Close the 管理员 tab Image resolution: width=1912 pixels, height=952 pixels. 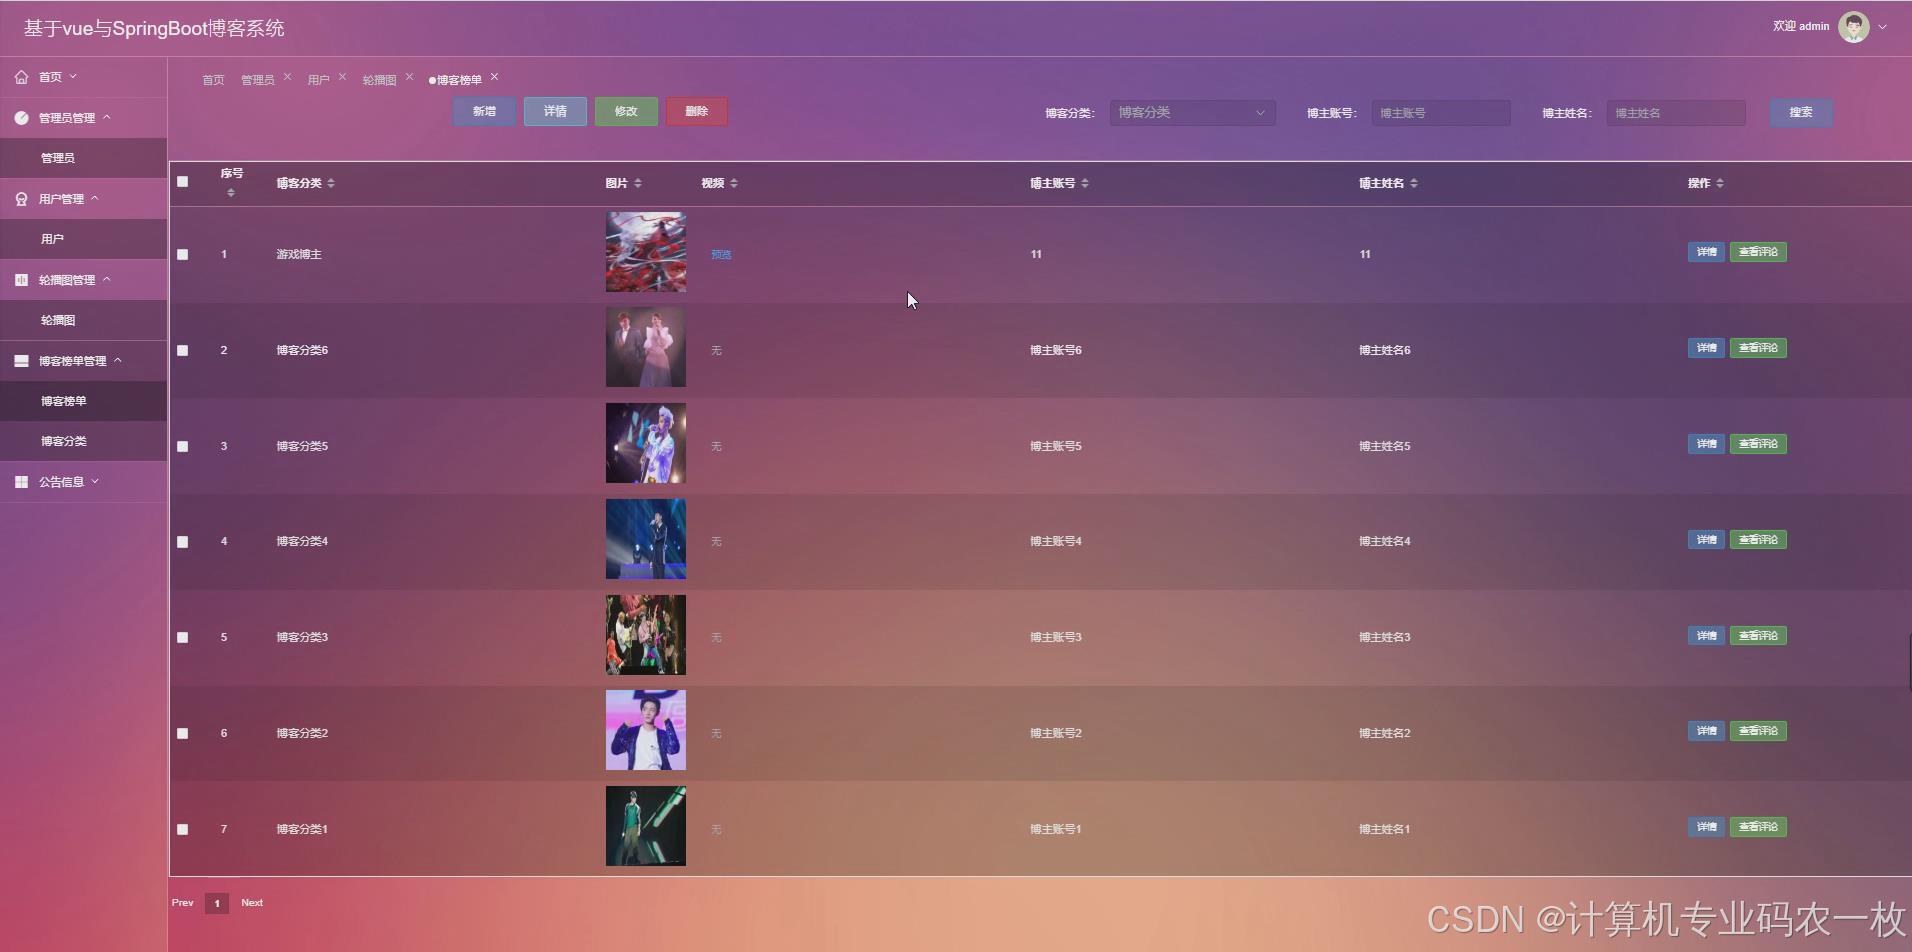pos(287,77)
